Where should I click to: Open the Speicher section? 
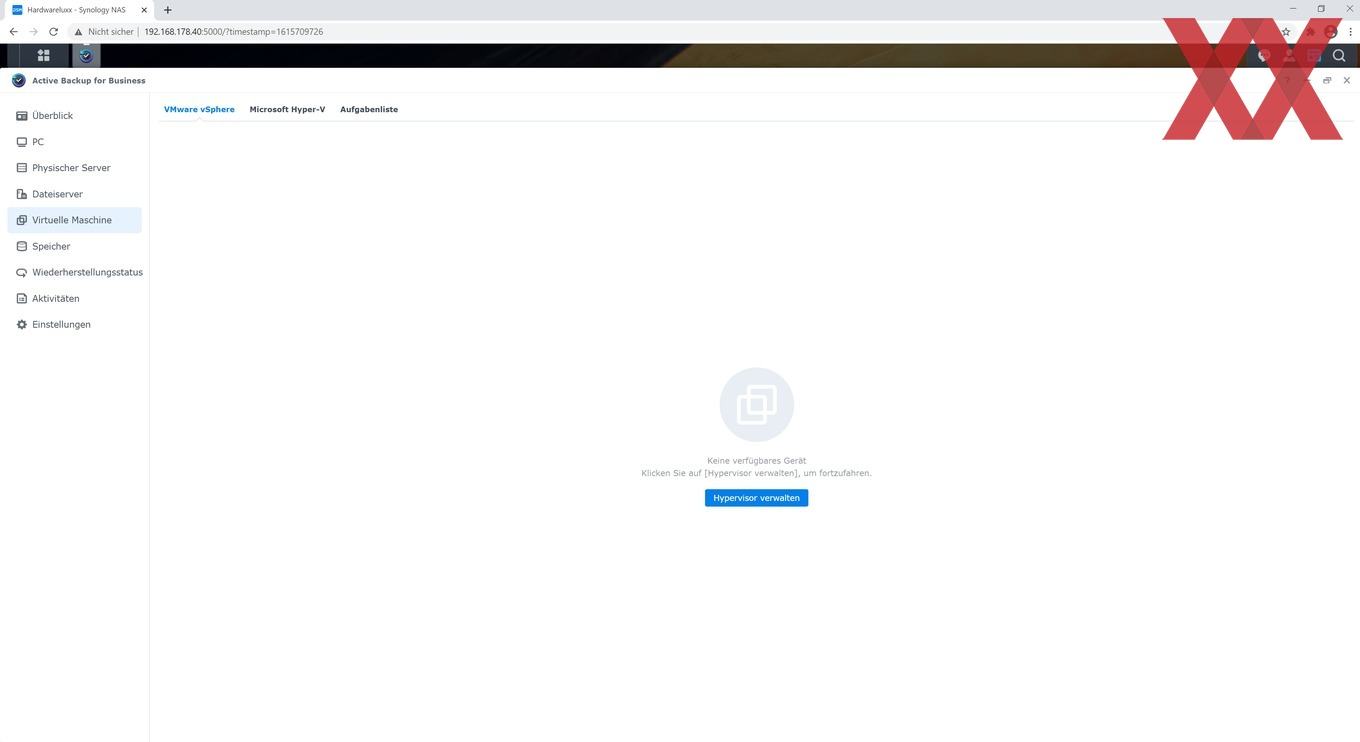(74, 246)
